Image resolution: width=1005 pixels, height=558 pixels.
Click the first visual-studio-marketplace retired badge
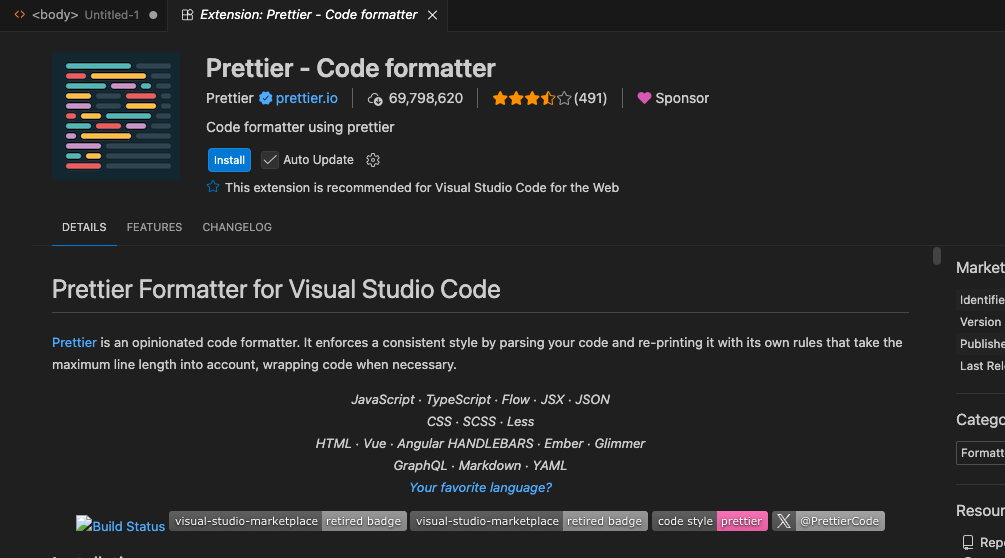pos(288,521)
